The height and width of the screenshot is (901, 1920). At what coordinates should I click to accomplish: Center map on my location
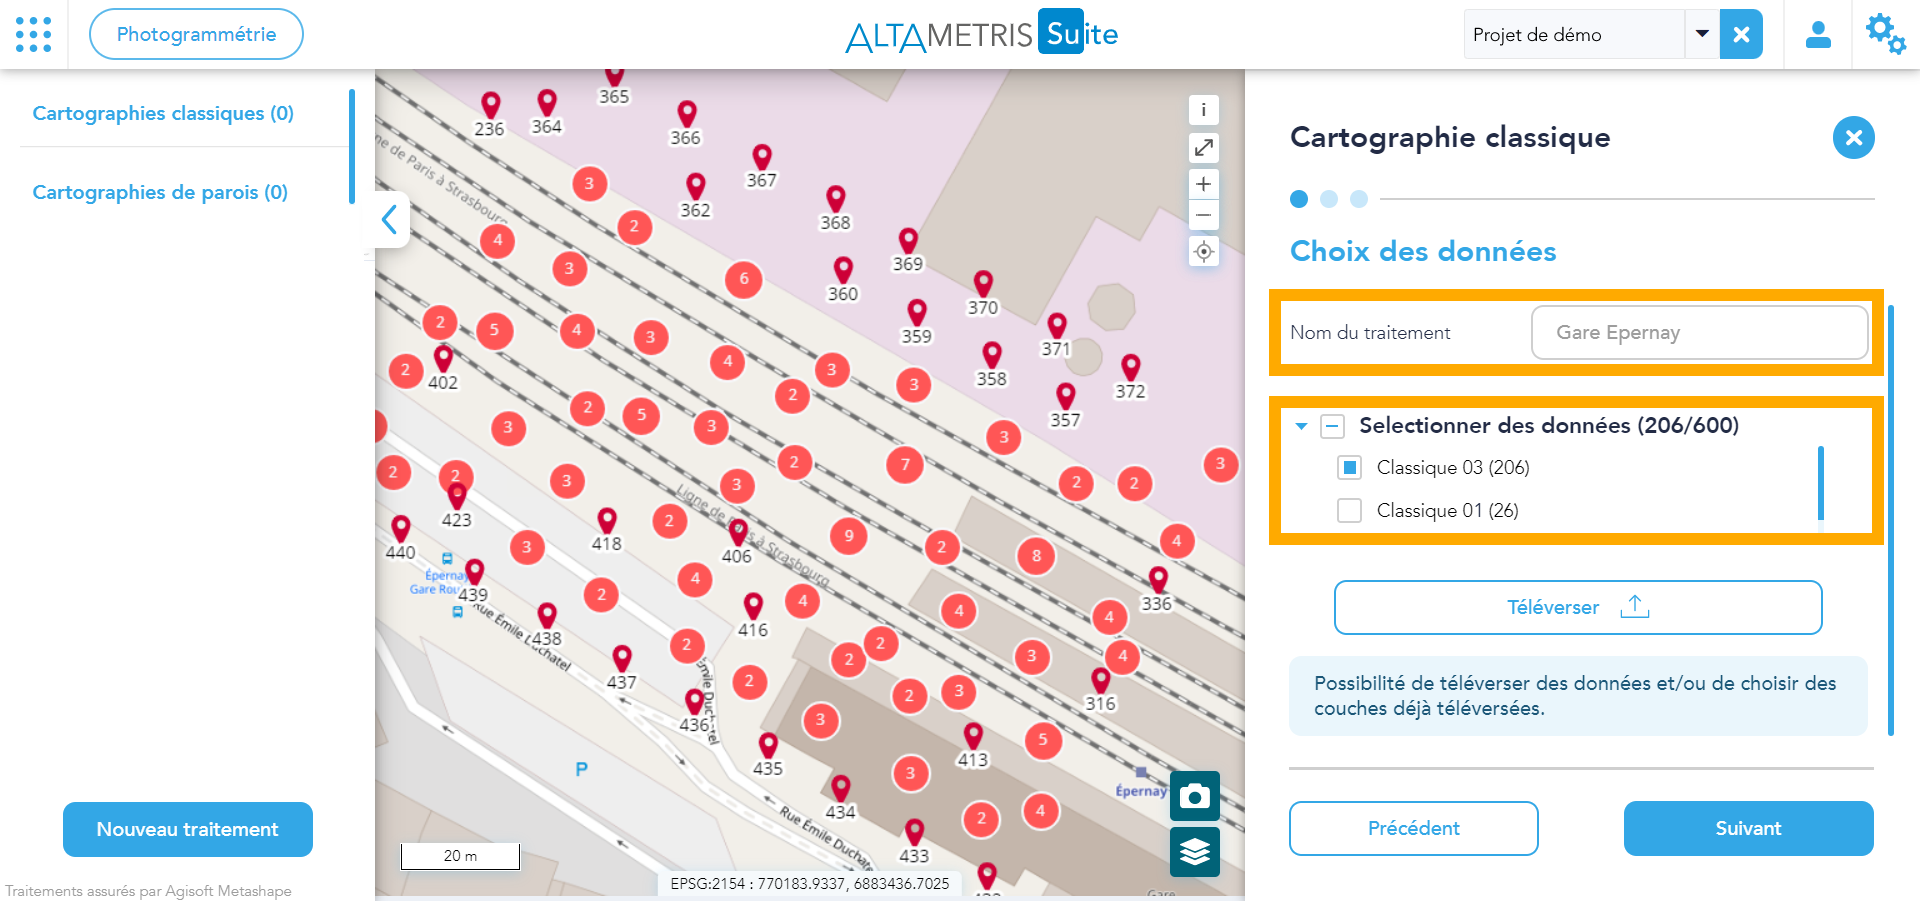point(1203,252)
